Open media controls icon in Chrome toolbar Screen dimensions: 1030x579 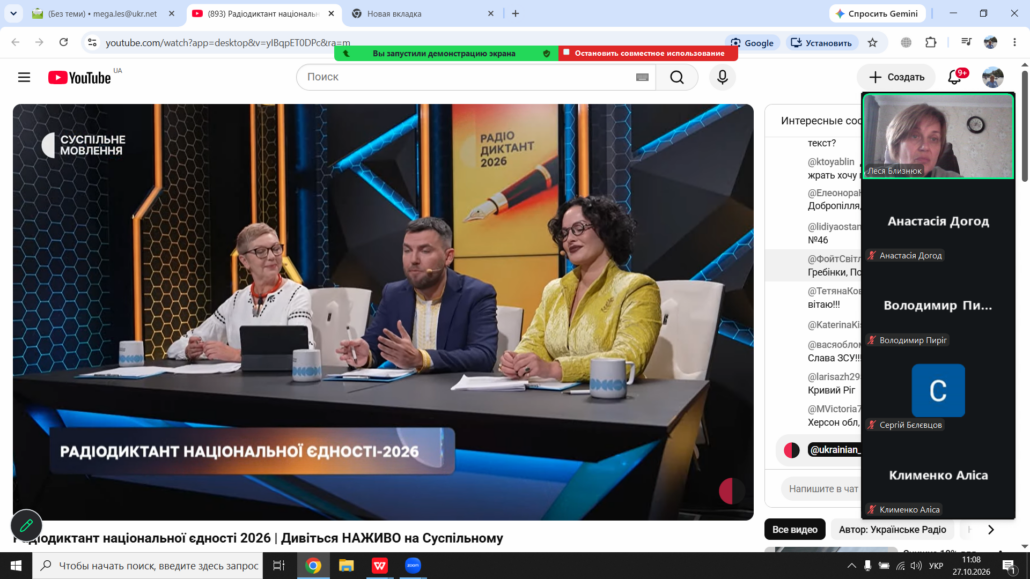(966, 43)
